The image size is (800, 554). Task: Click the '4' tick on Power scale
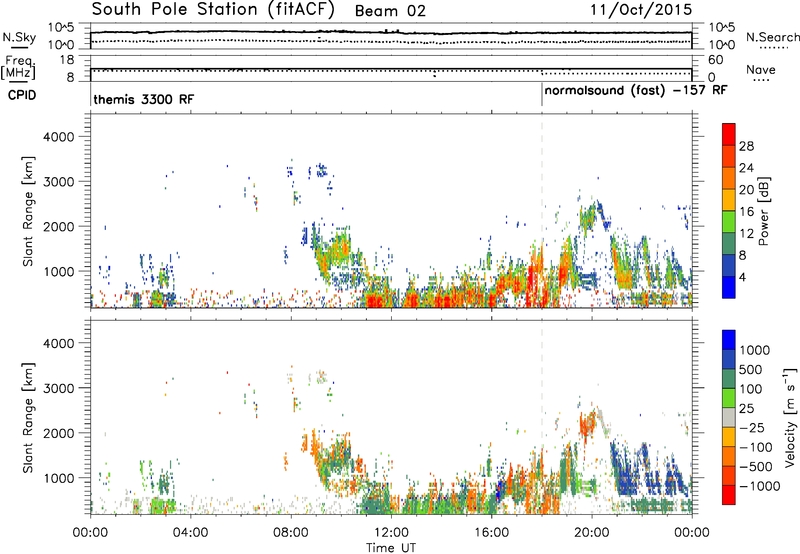click(742, 278)
